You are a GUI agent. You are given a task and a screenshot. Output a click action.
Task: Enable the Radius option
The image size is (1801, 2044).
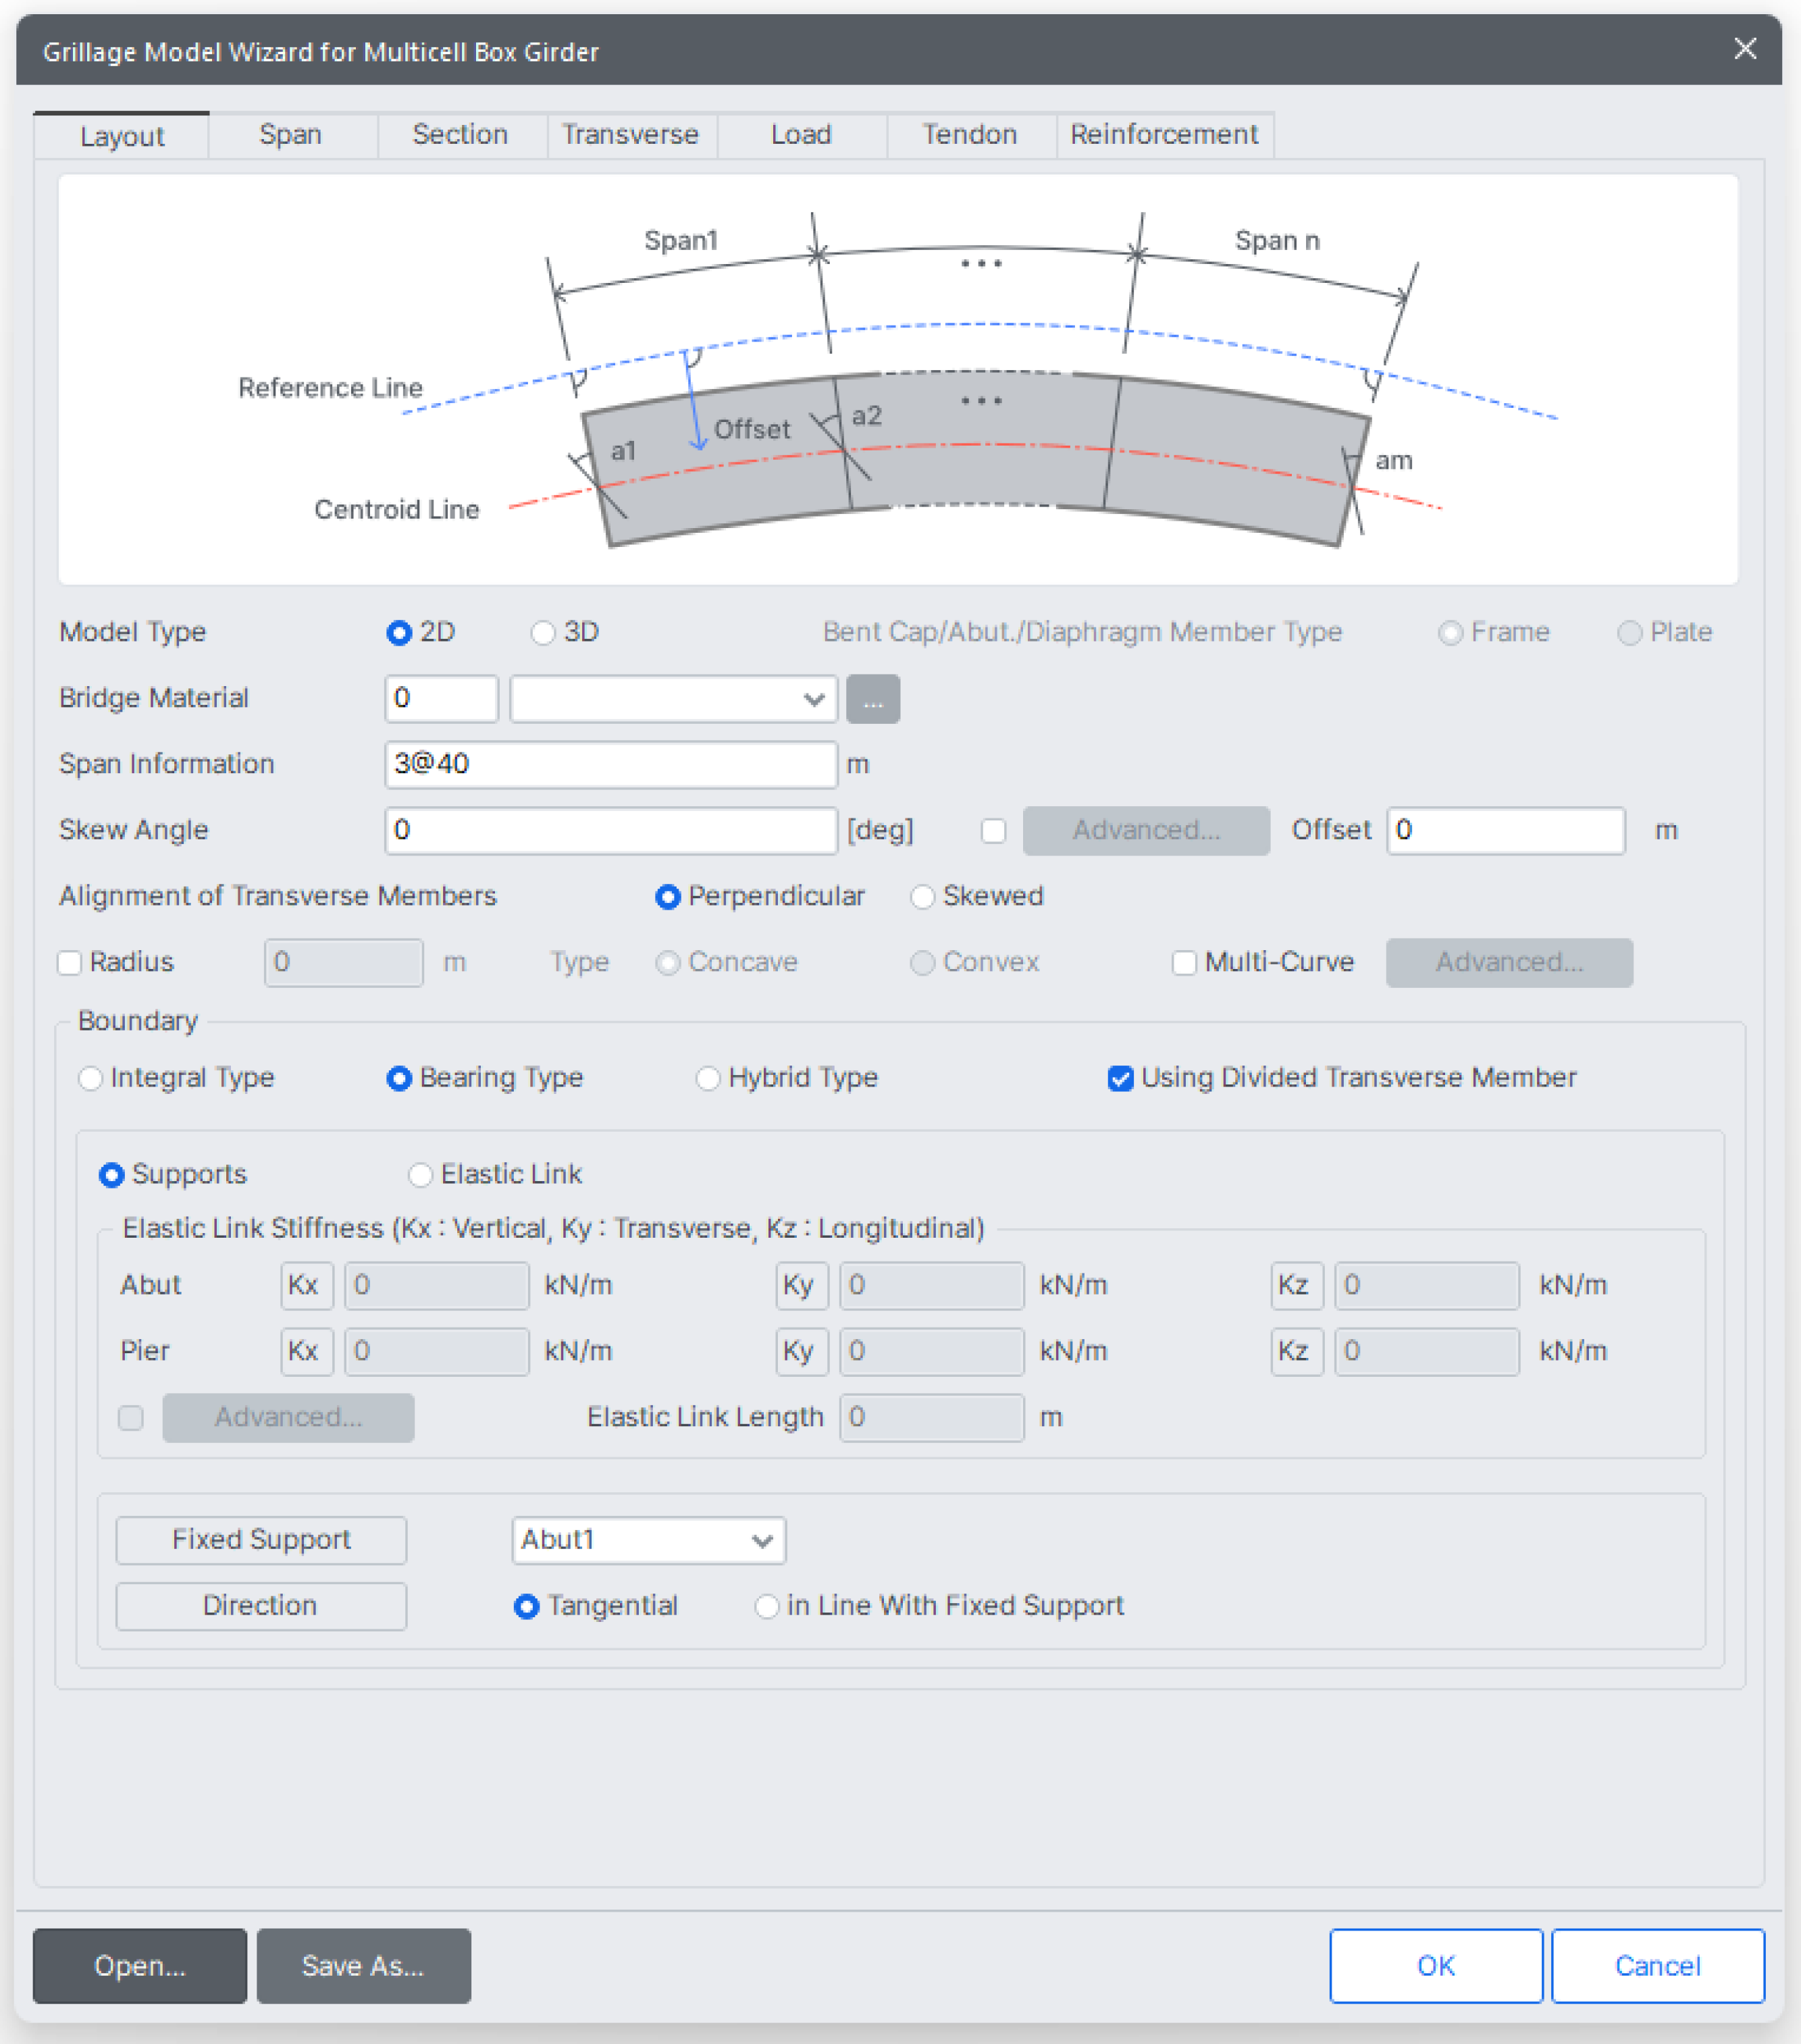[x=69, y=962]
